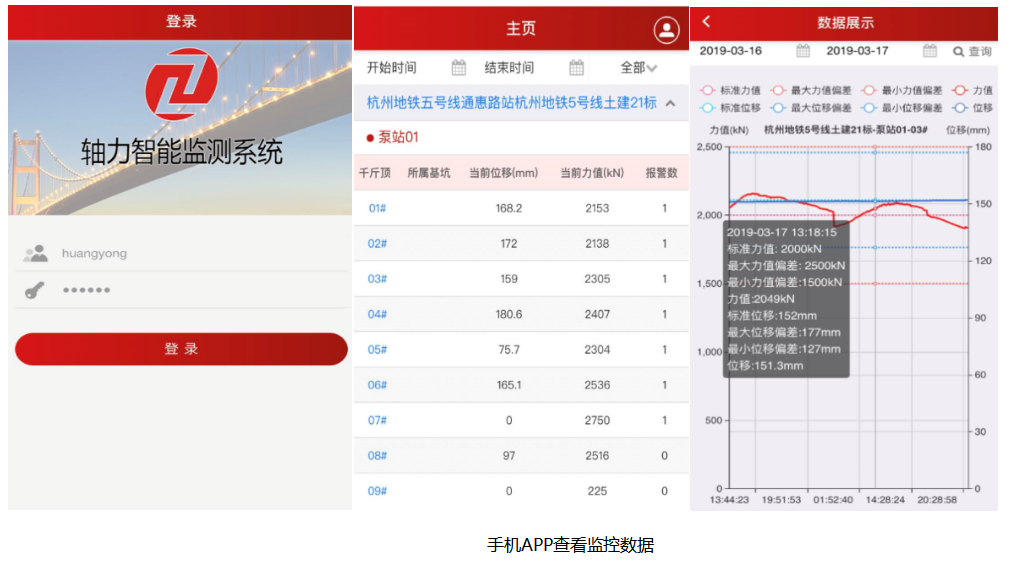The image size is (1009, 576).
Task: Open jack 09# details
Action: tap(377, 492)
